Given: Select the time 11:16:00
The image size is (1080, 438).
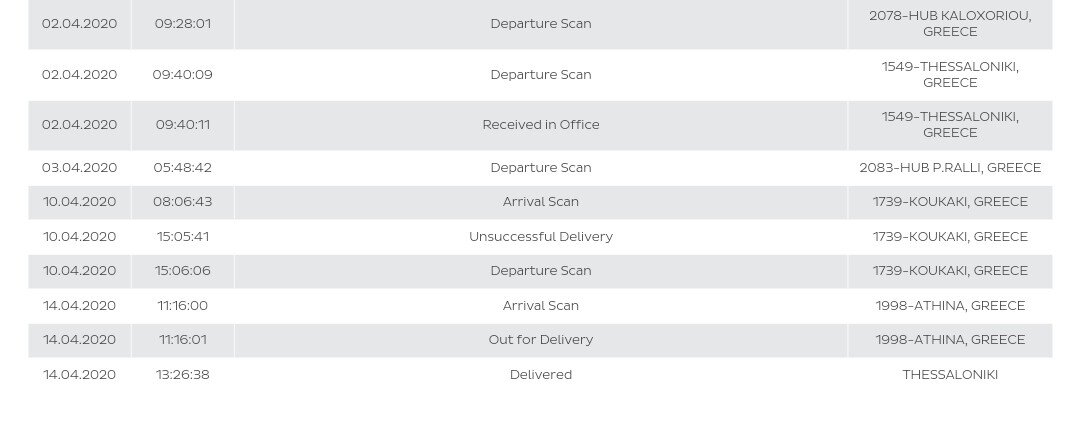Looking at the screenshot, I should 183,306.
